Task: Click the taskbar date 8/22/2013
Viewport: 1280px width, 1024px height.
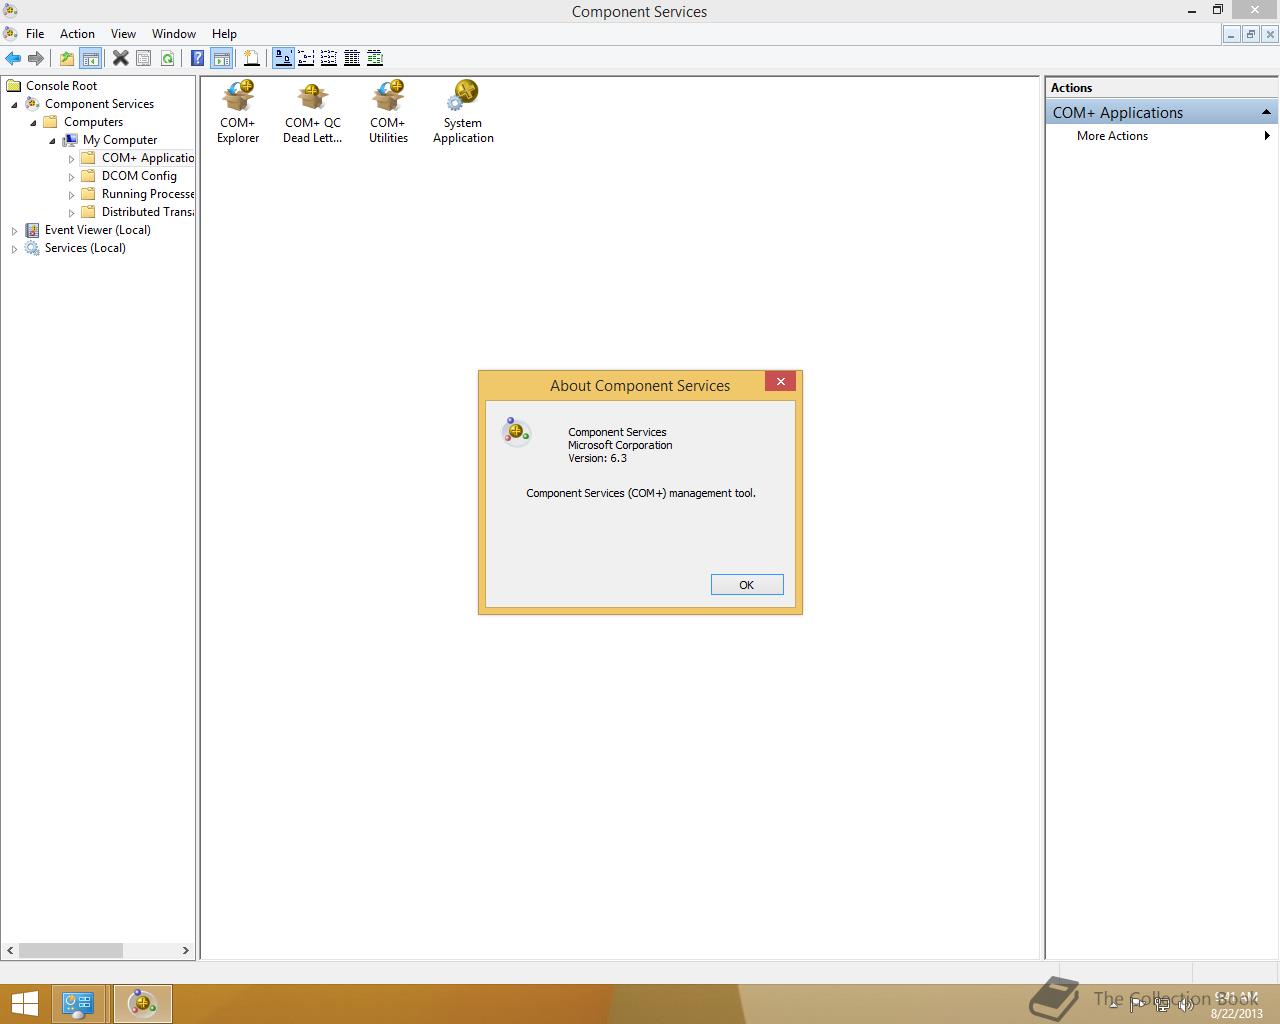Action: click(1237, 1013)
